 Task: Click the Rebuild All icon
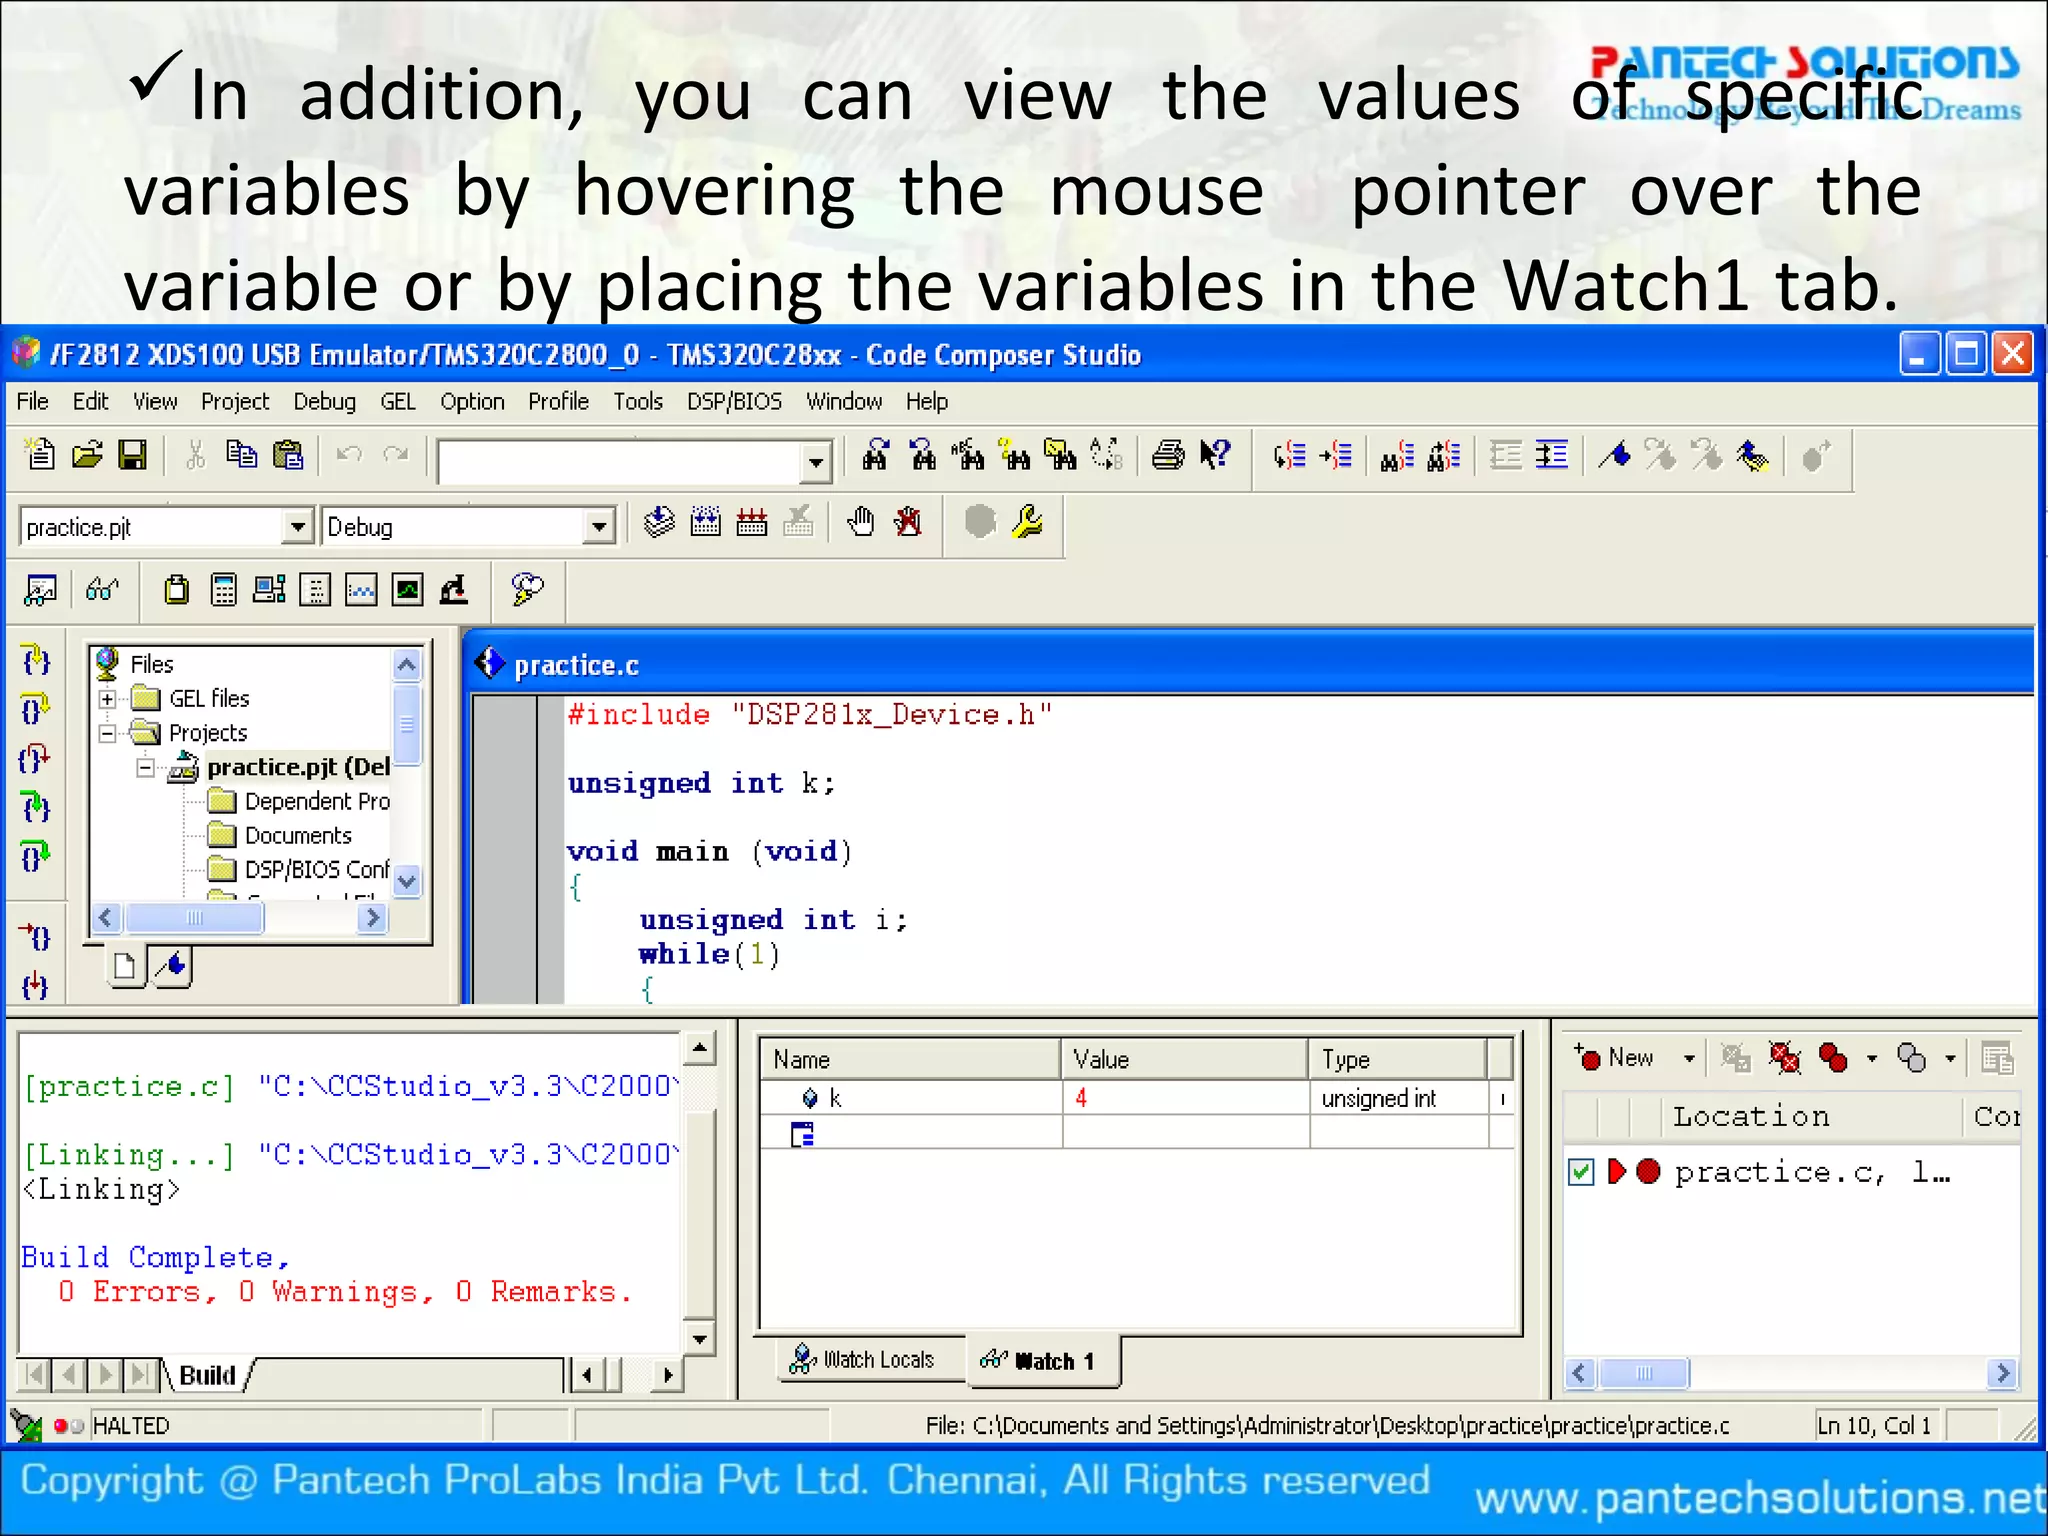tap(752, 522)
